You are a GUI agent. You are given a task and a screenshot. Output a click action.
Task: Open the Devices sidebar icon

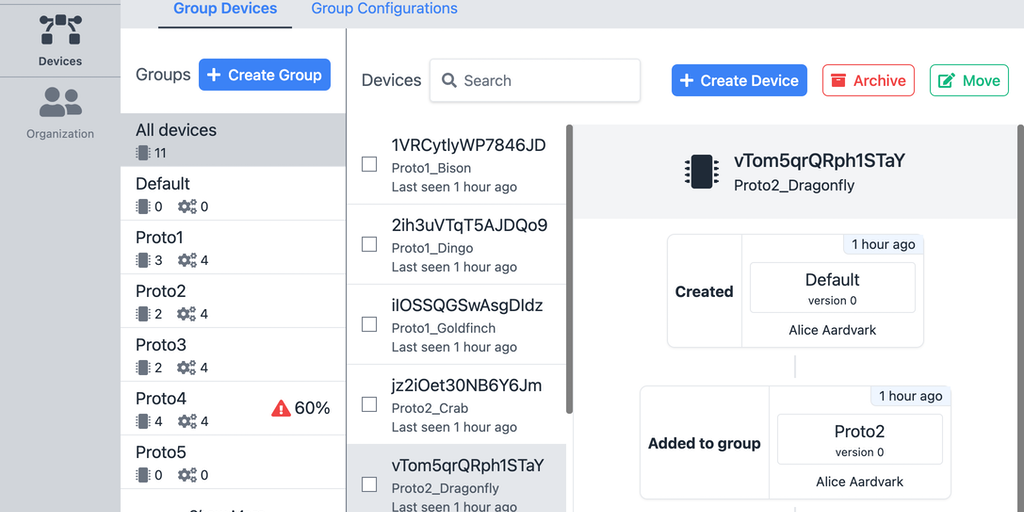tap(60, 30)
